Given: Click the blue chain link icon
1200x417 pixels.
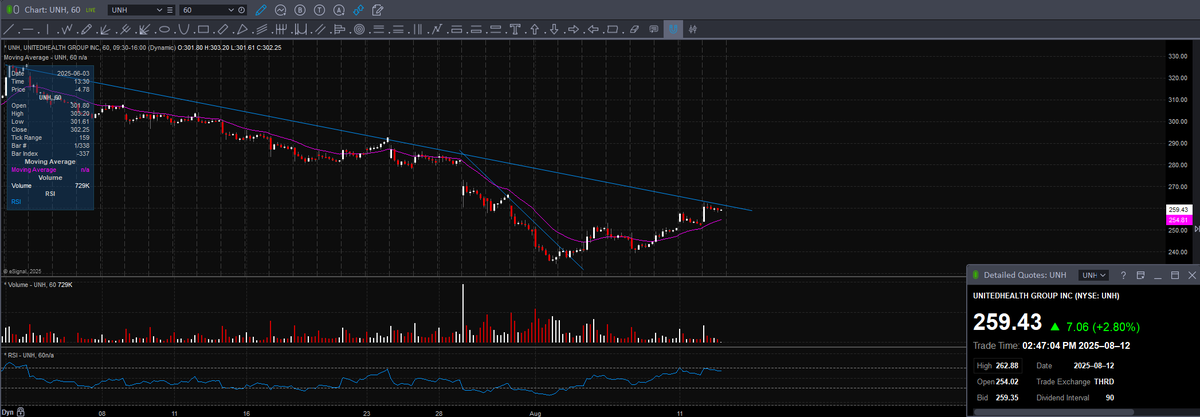Looking at the screenshot, I should coord(359,10).
